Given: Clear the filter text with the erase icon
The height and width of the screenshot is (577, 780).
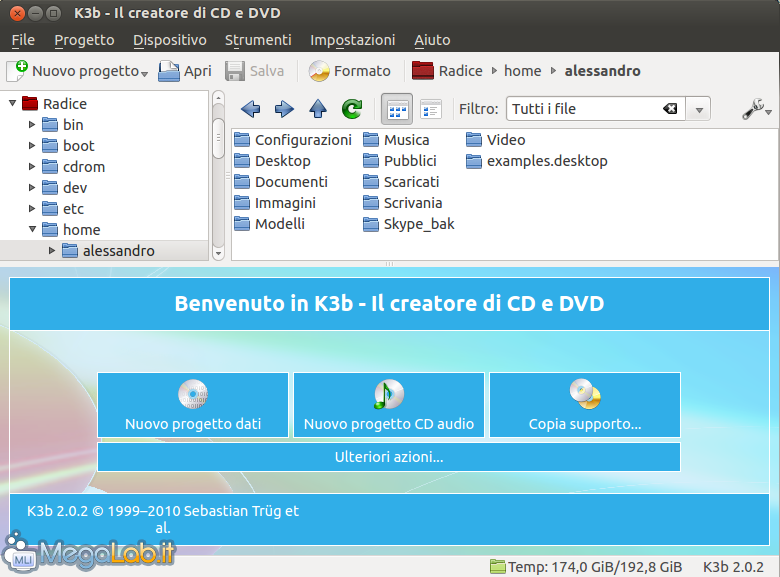Looking at the screenshot, I should click(670, 108).
